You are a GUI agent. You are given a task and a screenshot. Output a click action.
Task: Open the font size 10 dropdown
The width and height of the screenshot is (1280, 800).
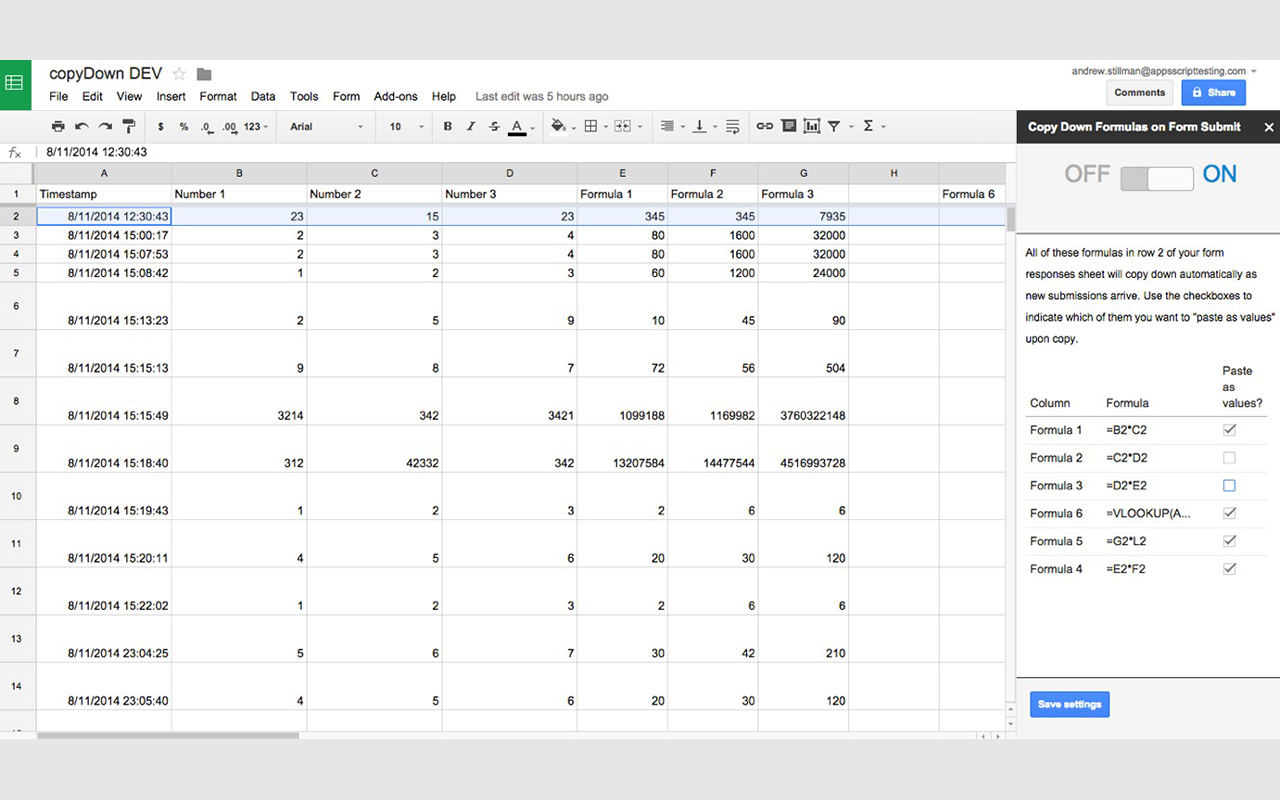407,127
